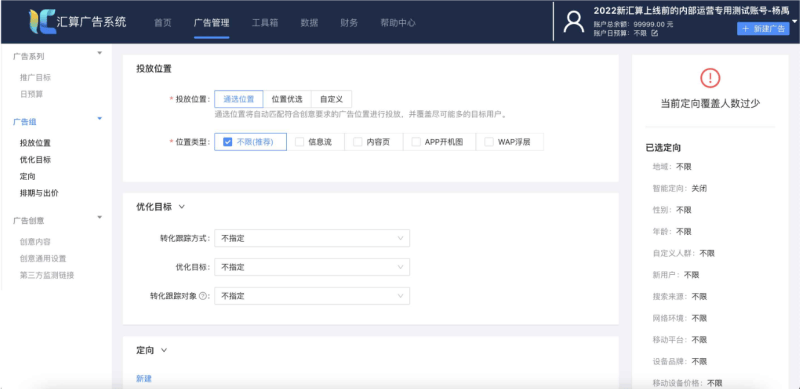800x389 pixels.
Task: Collapse the 广告系列 sidebar group
Action: (x=99, y=53)
